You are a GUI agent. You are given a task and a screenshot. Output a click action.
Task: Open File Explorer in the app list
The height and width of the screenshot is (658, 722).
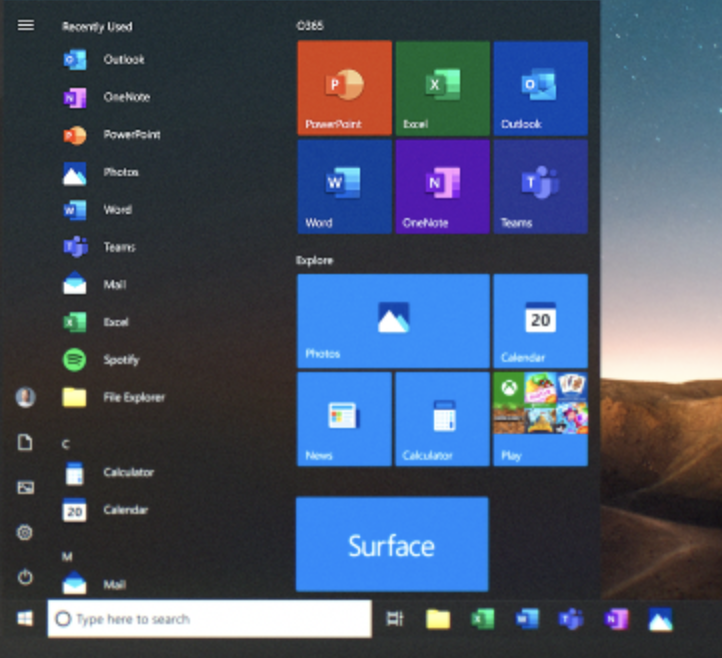(114, 397)
